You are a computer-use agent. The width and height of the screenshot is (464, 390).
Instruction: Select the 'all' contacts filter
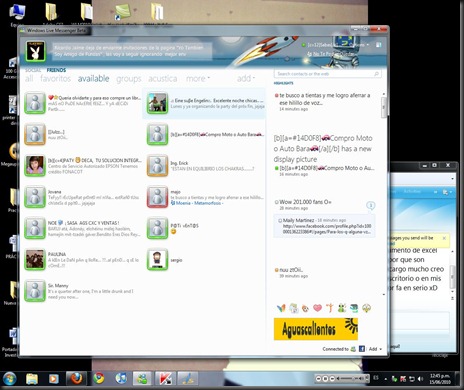29,79
